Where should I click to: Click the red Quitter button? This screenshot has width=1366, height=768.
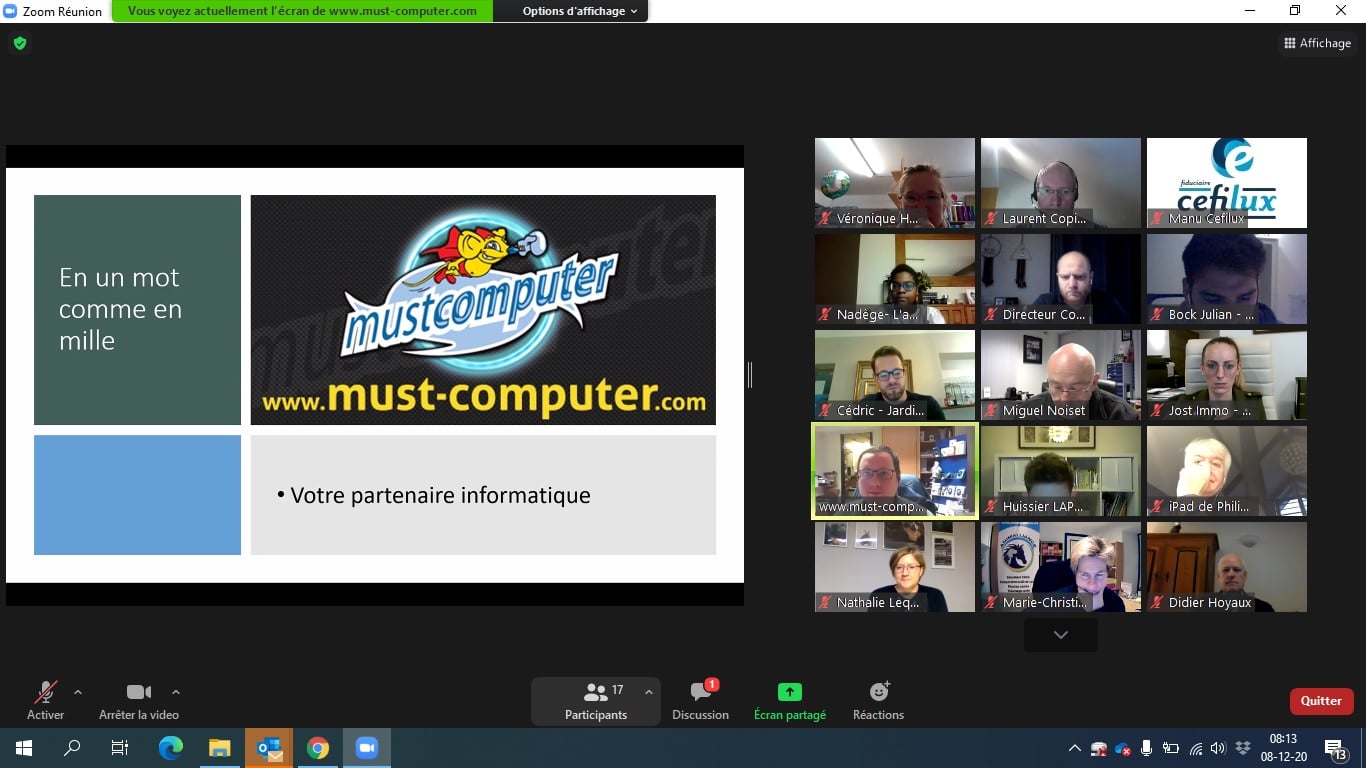1321,701
